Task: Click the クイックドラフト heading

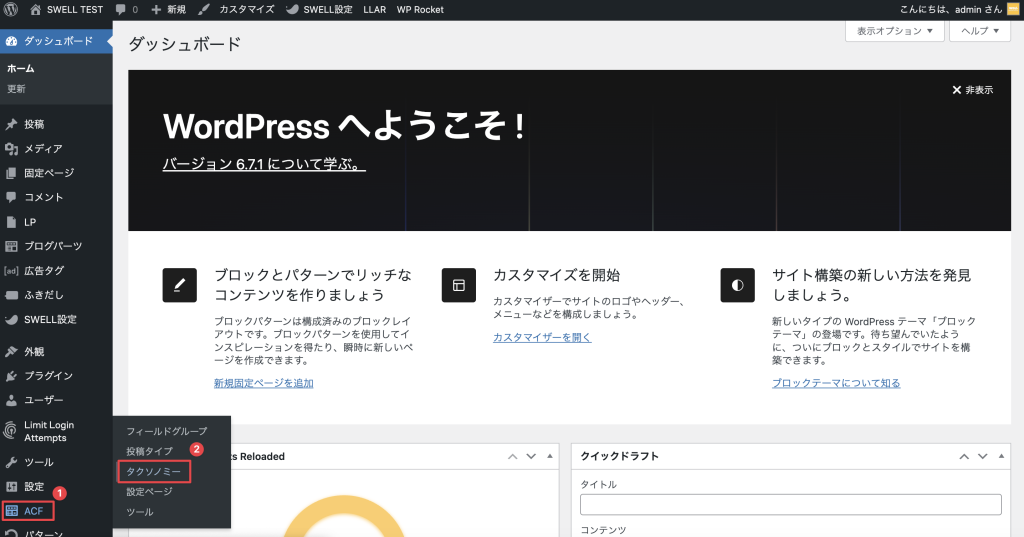Action: tap(619, 456)
